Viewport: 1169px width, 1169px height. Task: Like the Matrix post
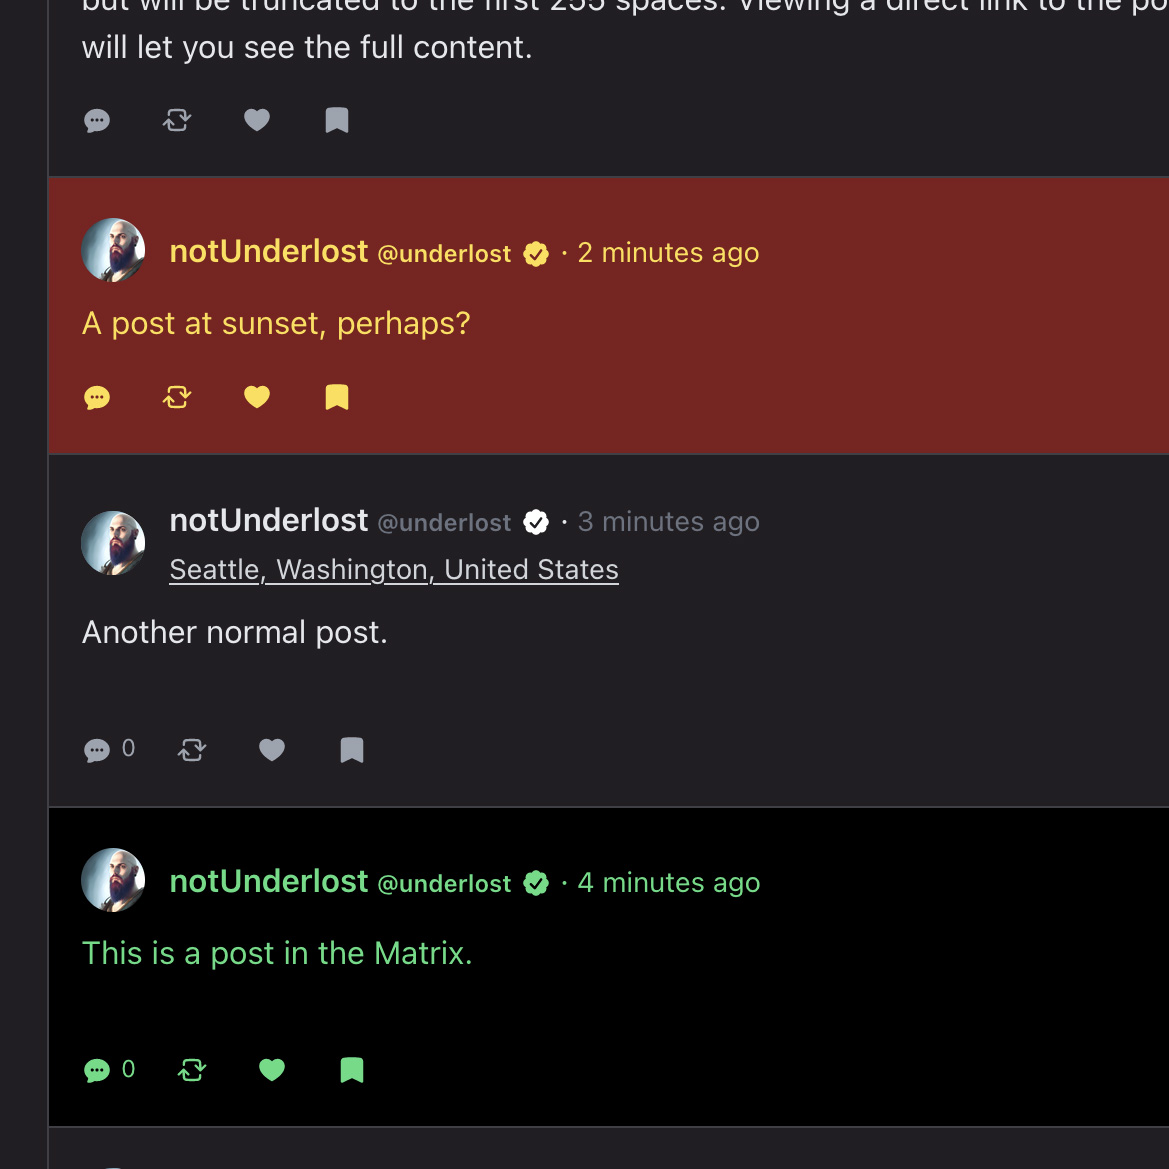pyautogui.click(x=272, y=1071)
